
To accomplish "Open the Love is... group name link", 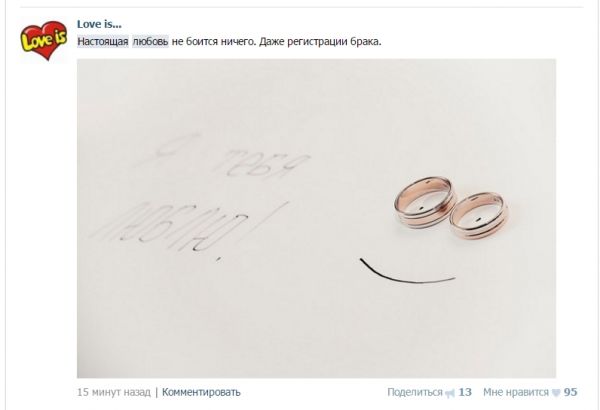I will click(x=99, y=24).
